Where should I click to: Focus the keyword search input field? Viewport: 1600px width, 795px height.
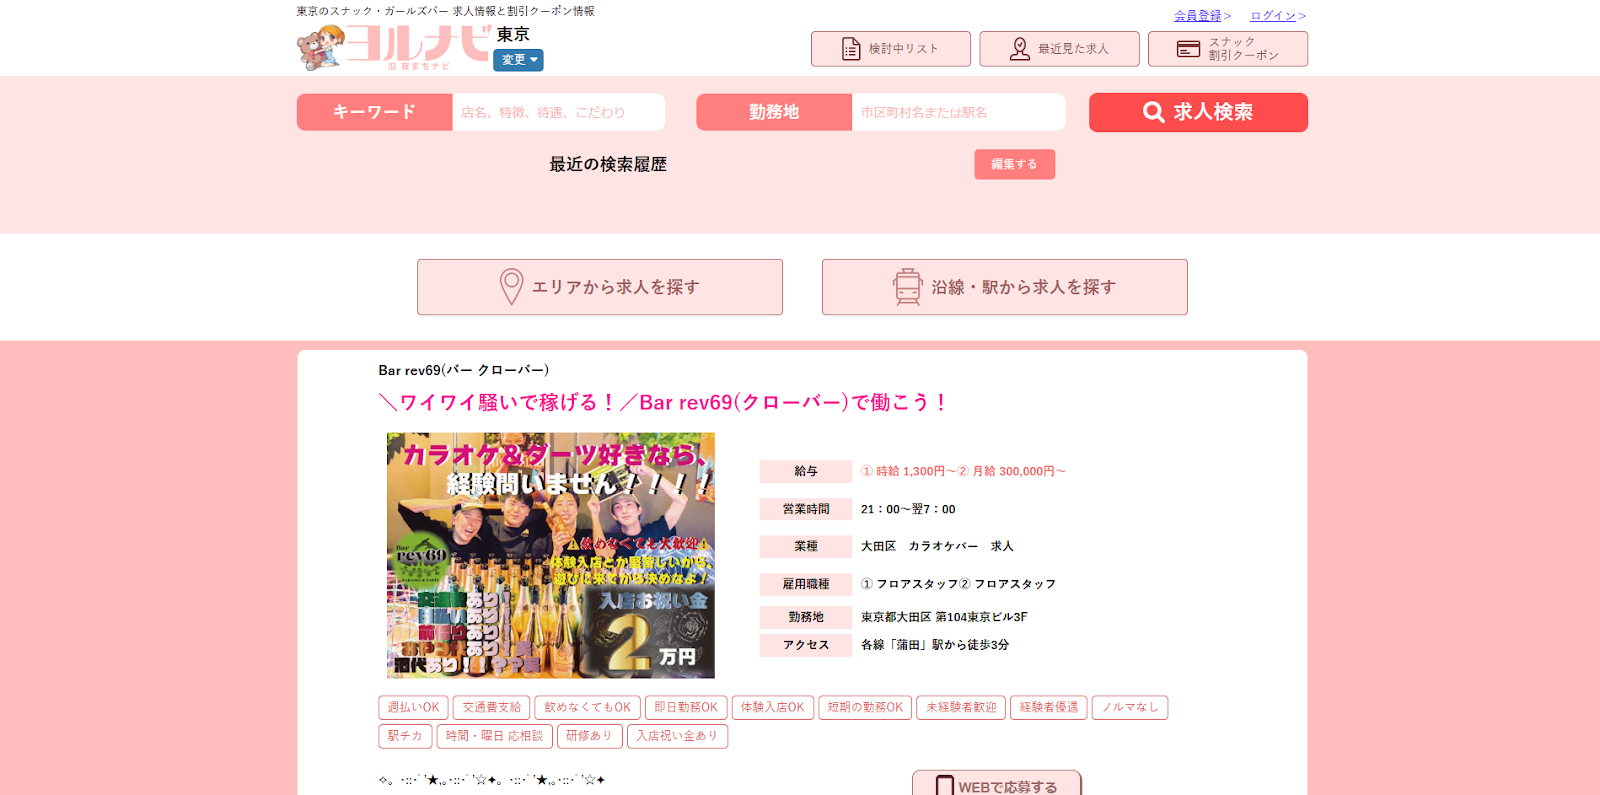point(558,112)
